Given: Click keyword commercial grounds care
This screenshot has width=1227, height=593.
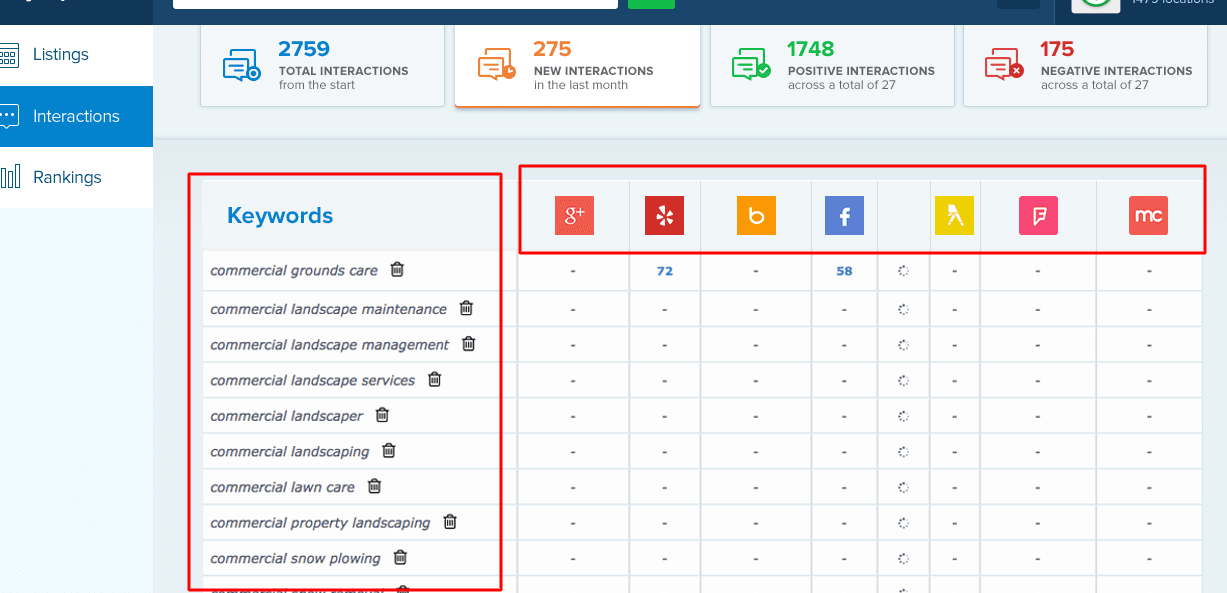Looking at the screenshot, I should (x=294, y=270).
